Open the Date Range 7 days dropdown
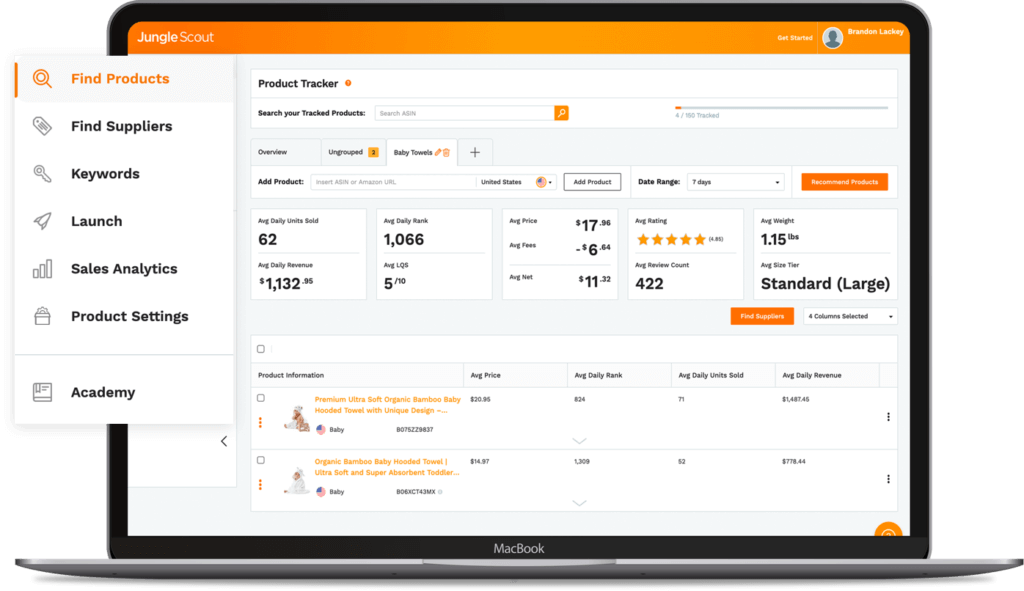The height and width of the screenshot is (591, 1024). (735, 182)
